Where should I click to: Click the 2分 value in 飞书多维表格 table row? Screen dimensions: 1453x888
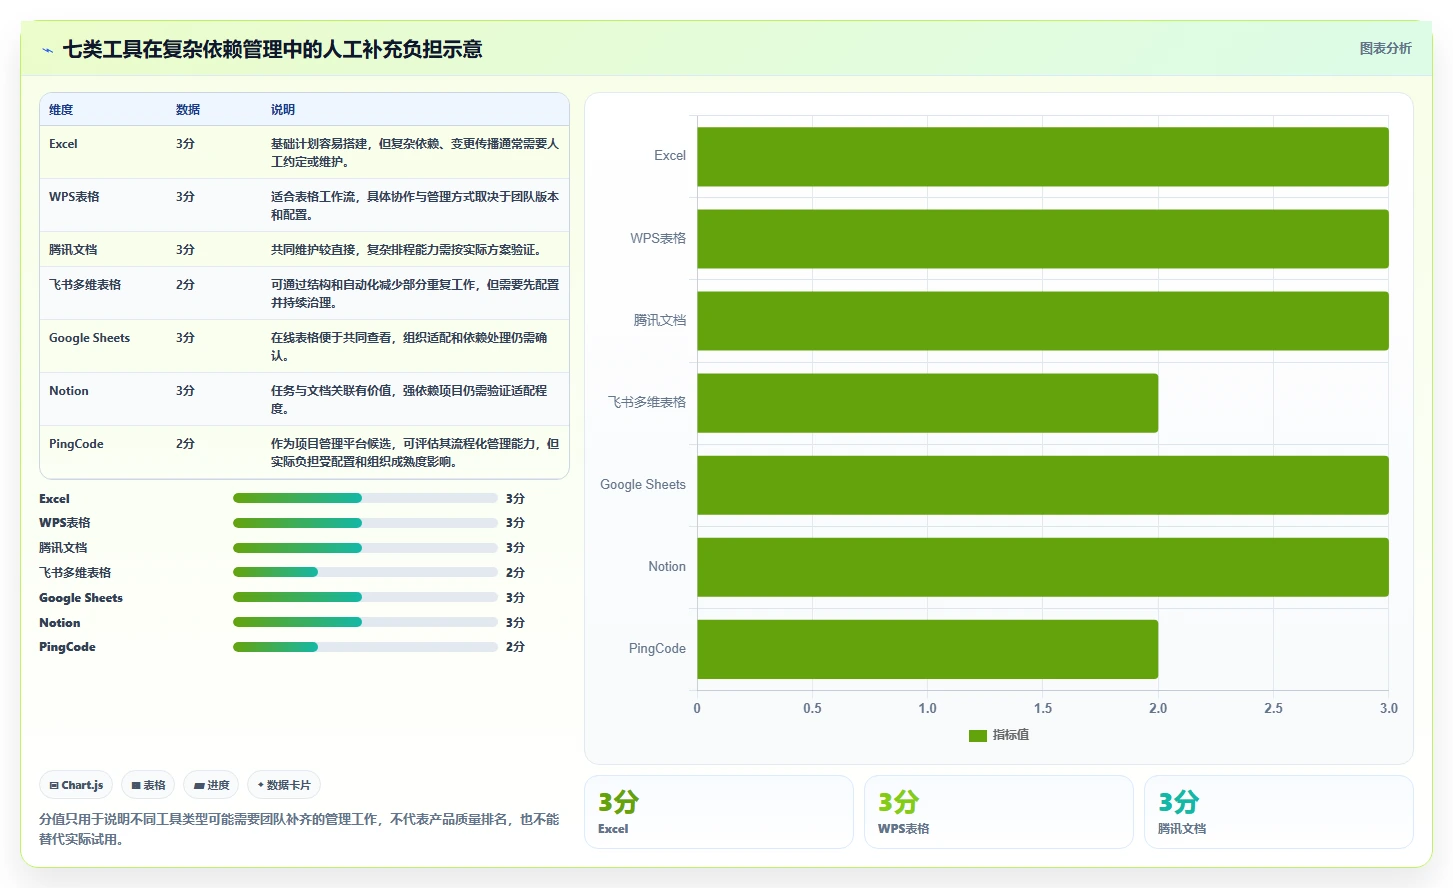pos(185,285)
